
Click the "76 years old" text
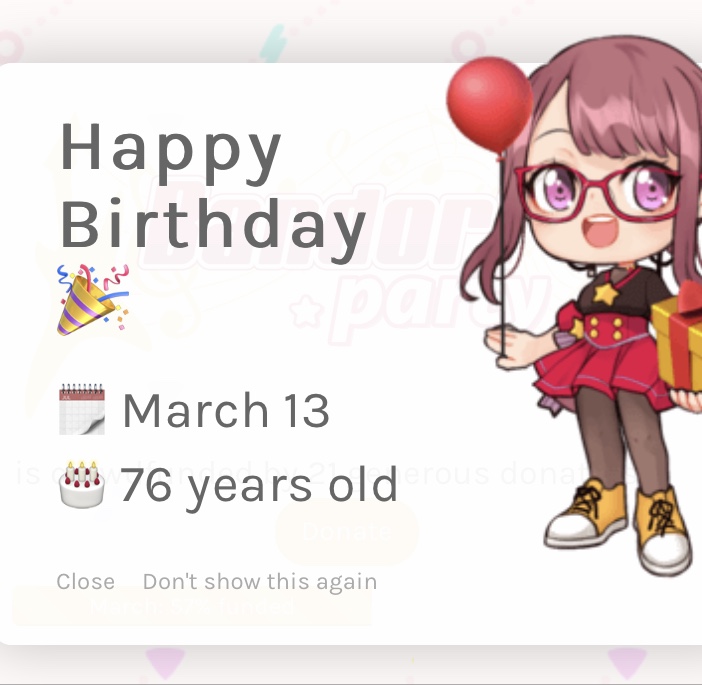[x=259, y=486]
